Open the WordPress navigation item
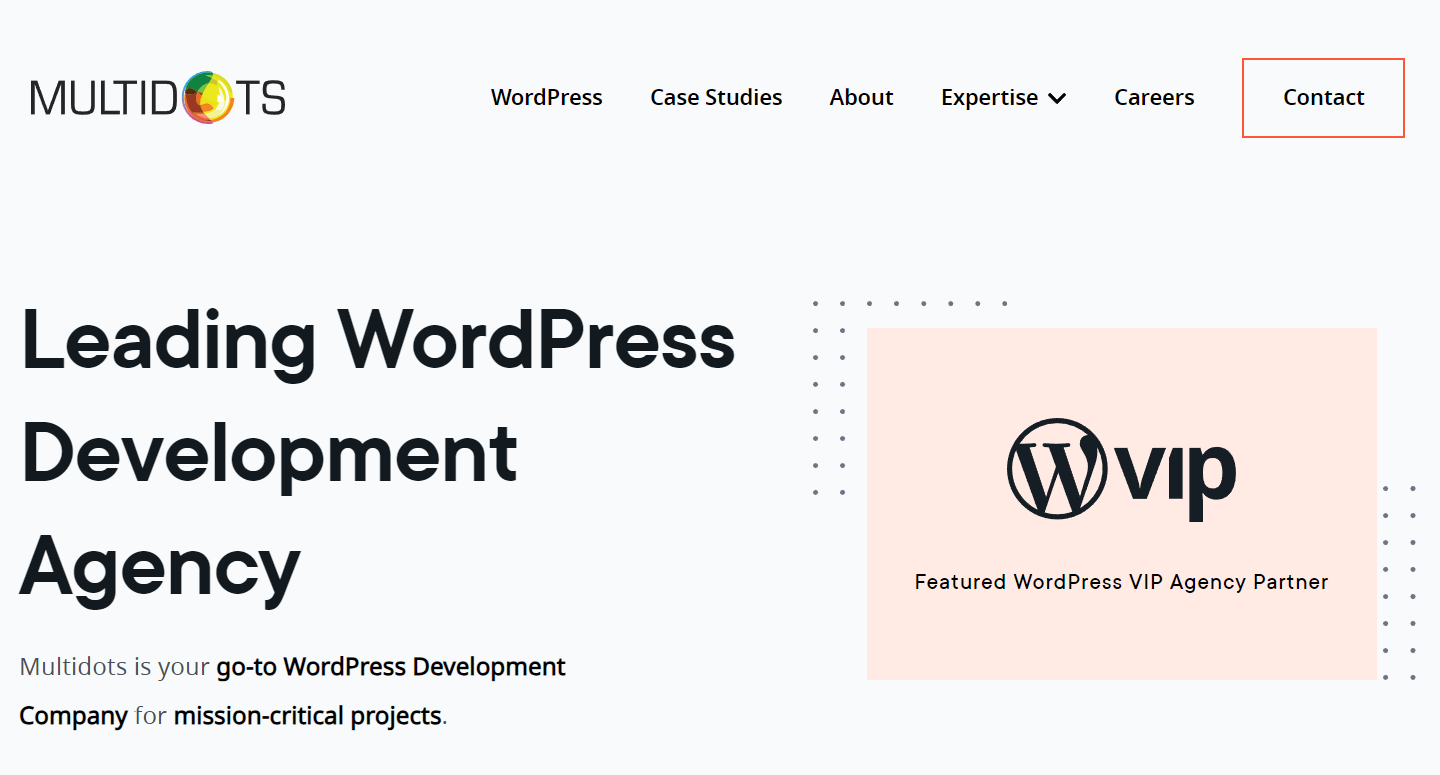This screenshot has width=1440, height=775. click(x=547, y=97)
